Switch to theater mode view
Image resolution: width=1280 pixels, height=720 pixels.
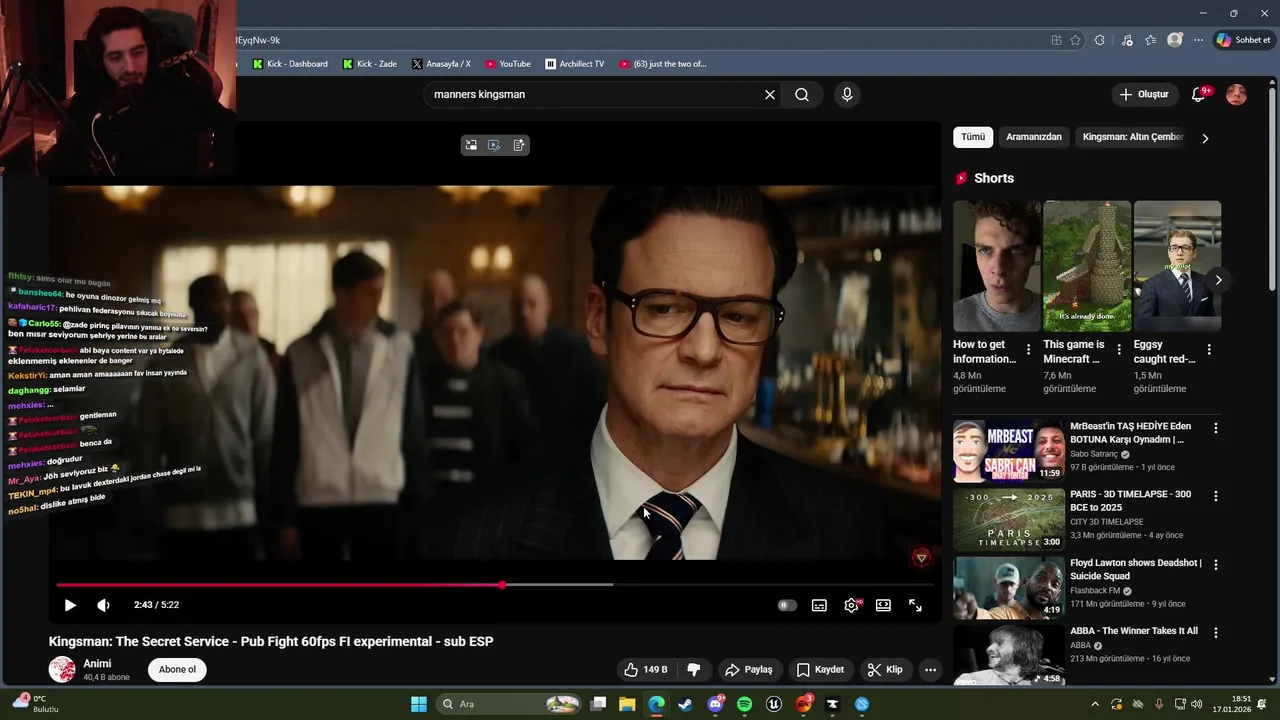[883, 605]
